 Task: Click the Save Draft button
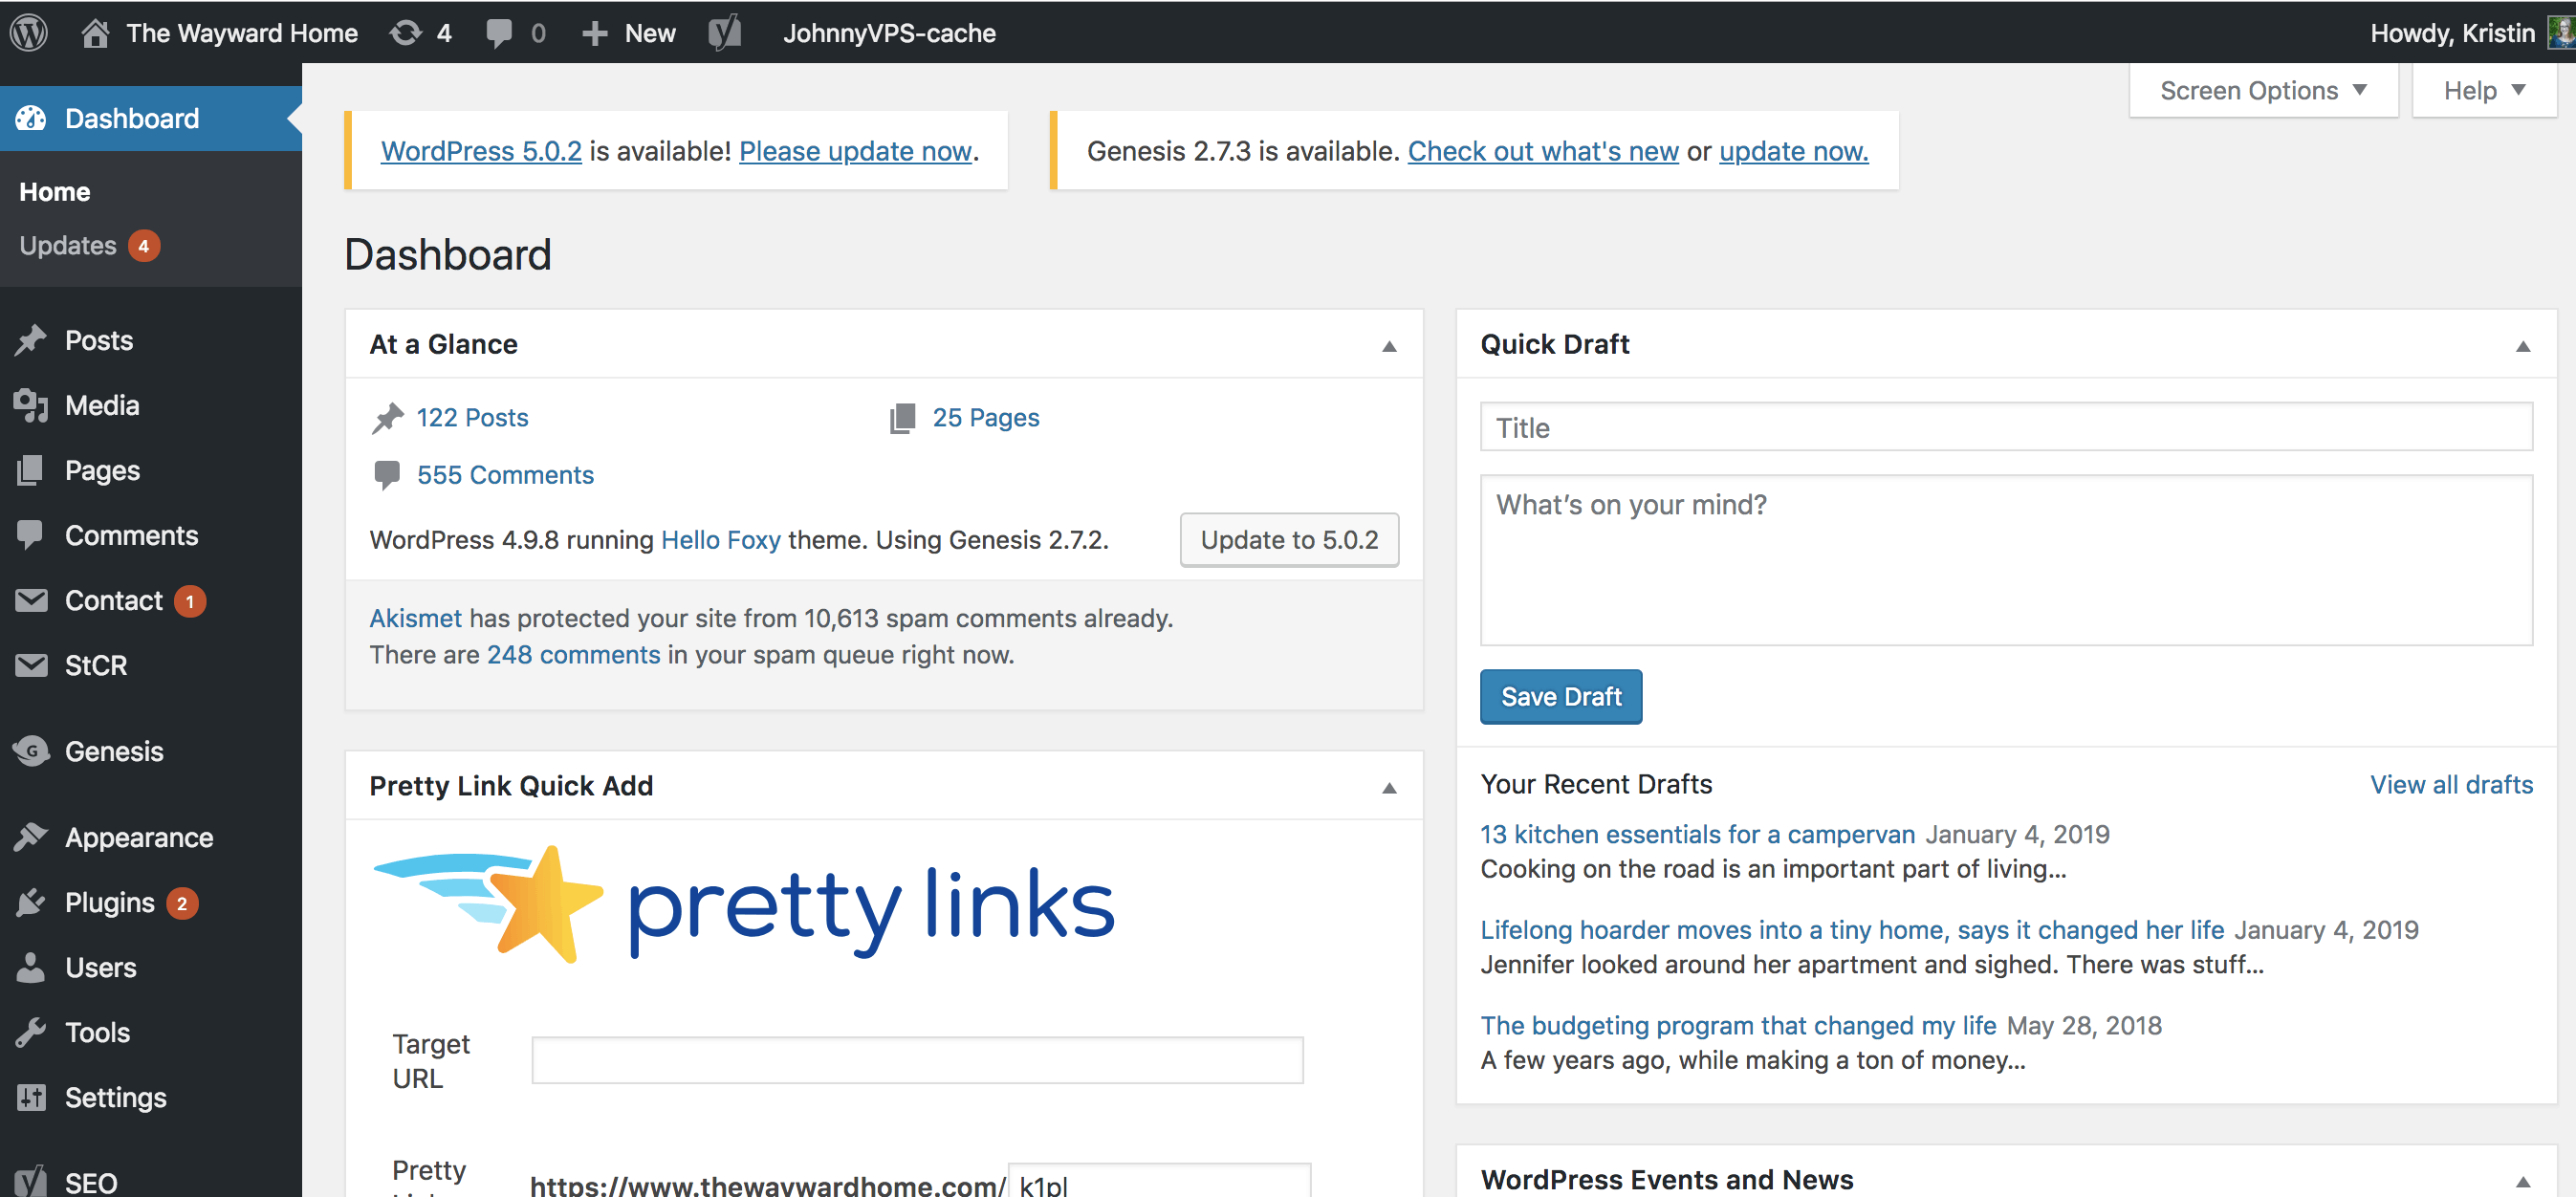click(1560, 696)
